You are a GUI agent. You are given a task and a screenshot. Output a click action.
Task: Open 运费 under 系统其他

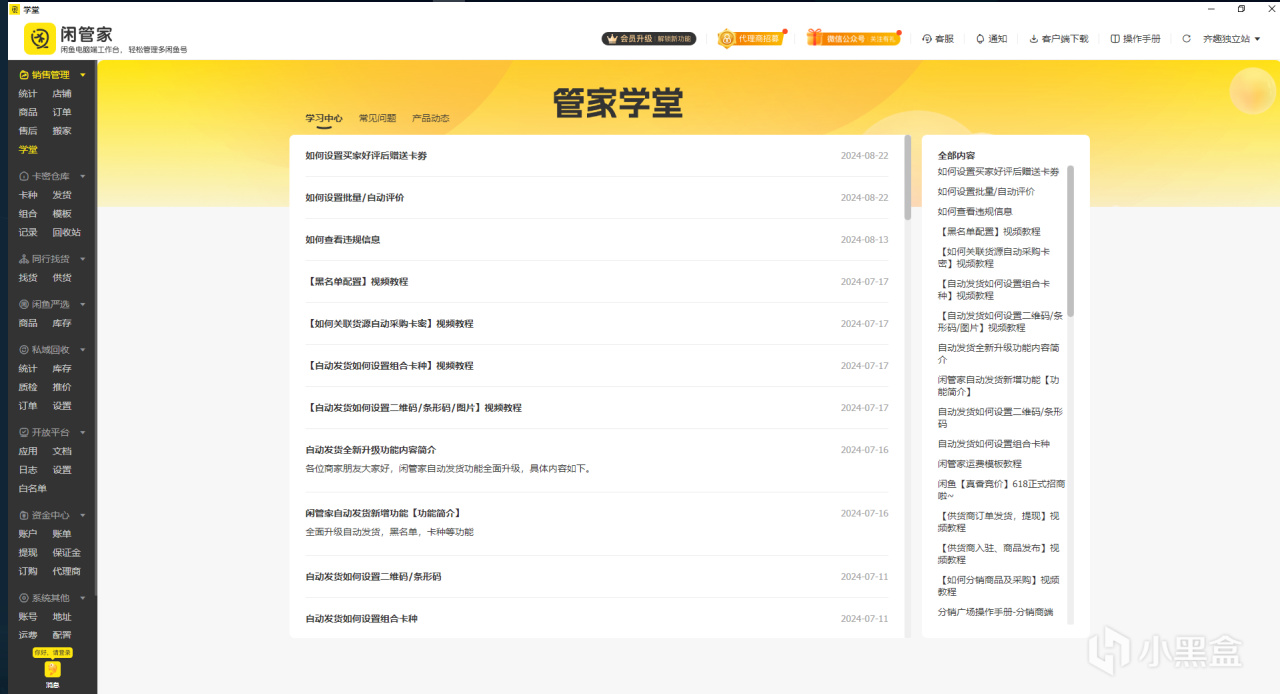[28, 635]
